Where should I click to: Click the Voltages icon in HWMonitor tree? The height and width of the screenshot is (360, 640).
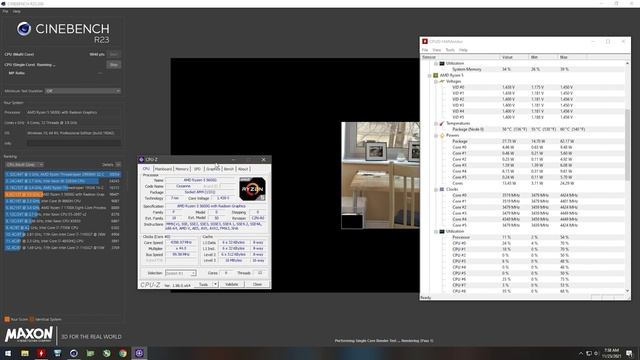(442, 81)
